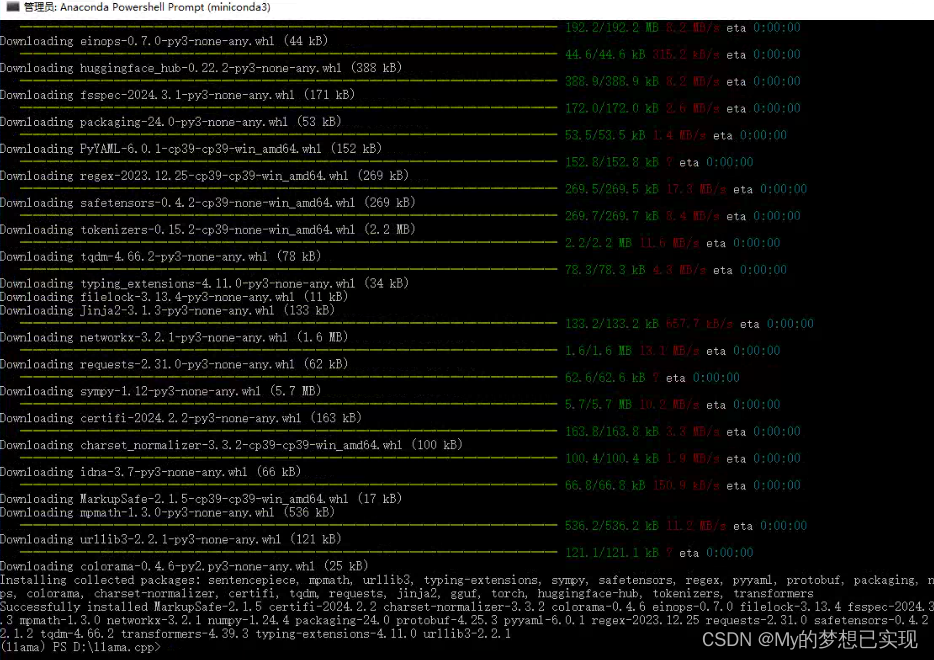Click the 'Downloading sympy-1.12' line
934x660 pixels.
click(160, 391)
